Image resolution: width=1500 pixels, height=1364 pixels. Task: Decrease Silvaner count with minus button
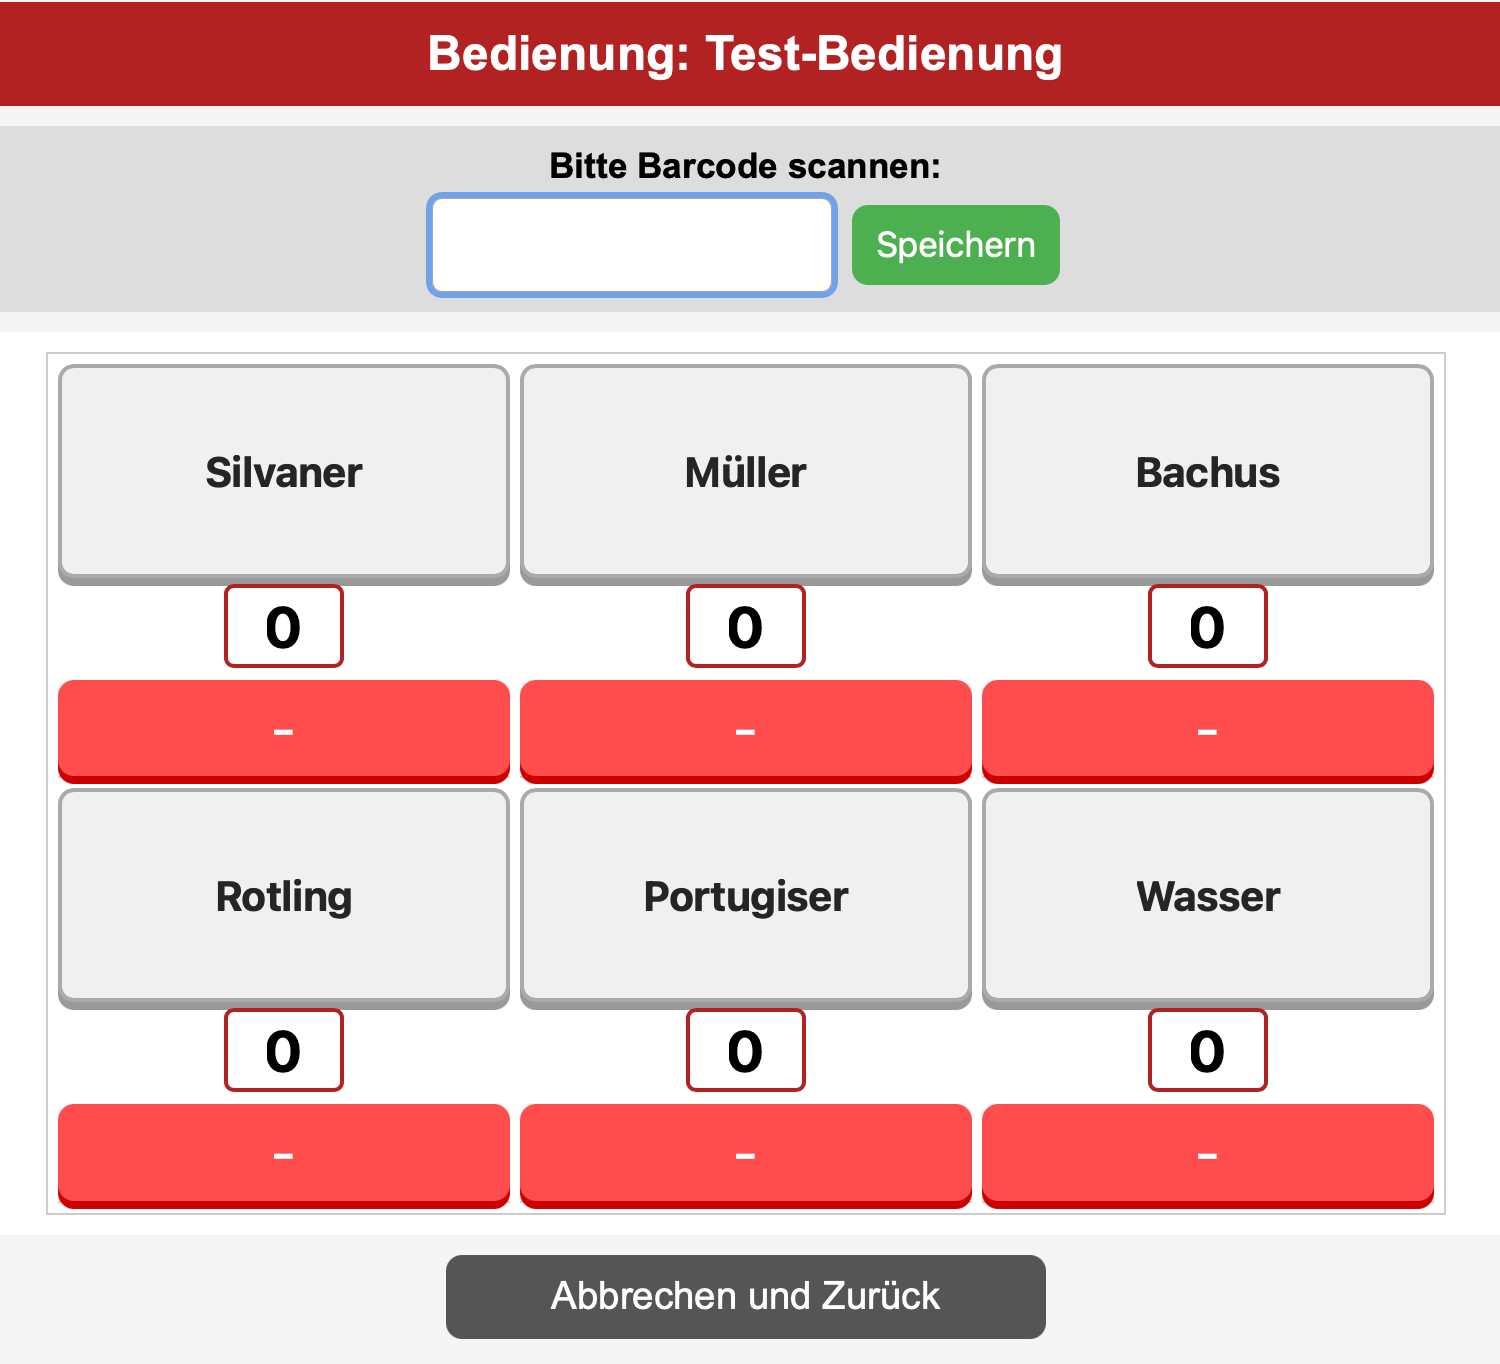[284, 730]
